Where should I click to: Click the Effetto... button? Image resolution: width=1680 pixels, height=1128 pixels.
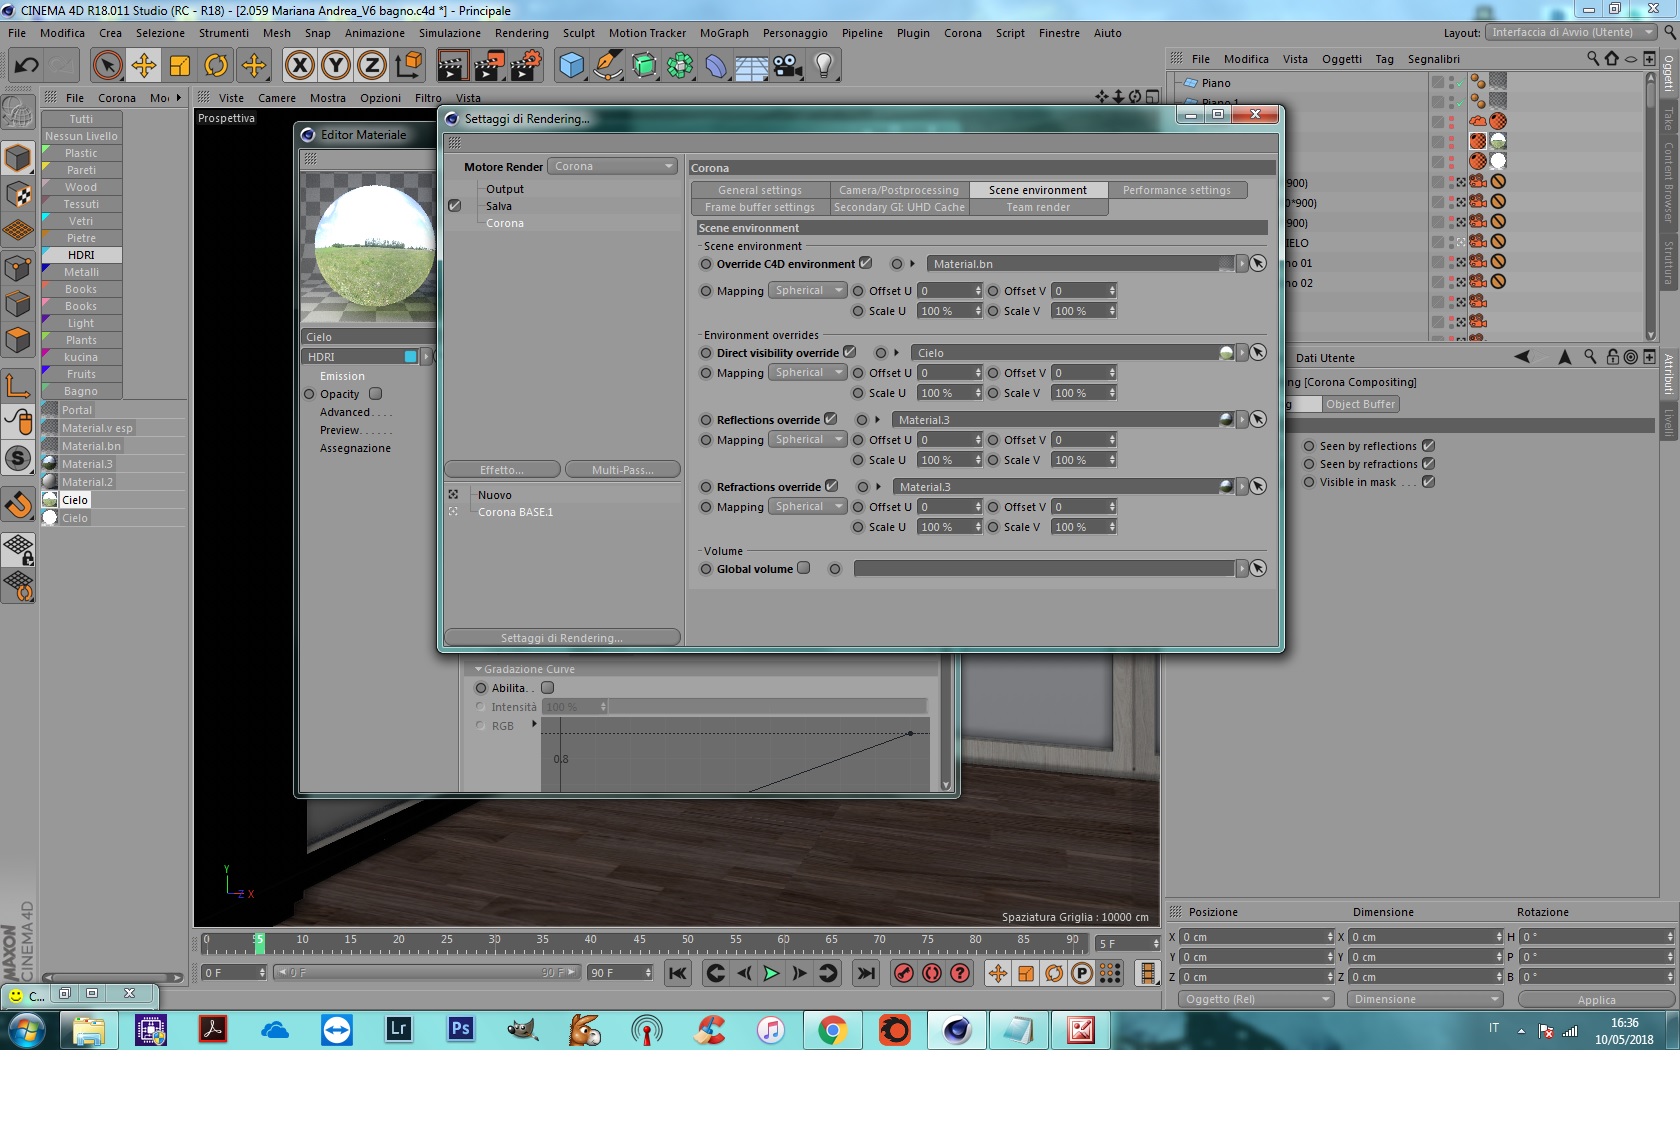[x=502, y=470]
